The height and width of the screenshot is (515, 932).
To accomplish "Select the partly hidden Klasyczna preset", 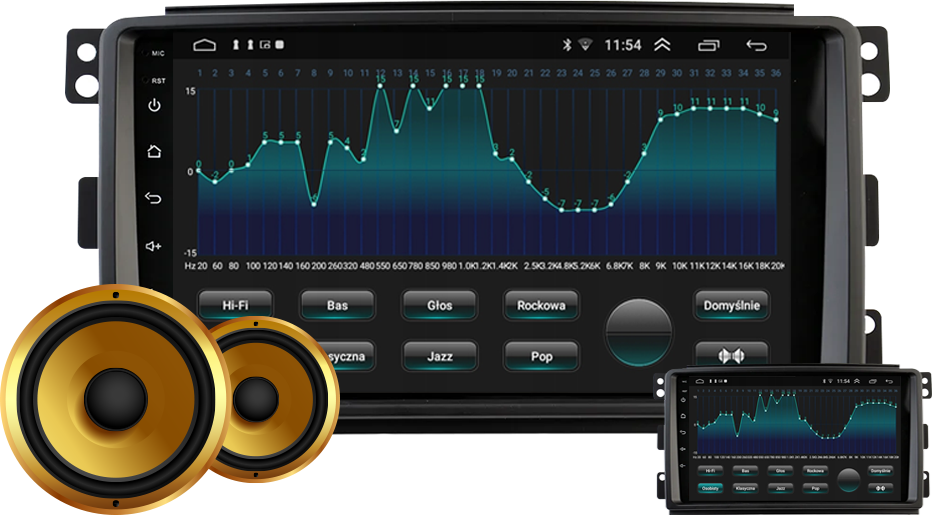I will pos(351,356).
